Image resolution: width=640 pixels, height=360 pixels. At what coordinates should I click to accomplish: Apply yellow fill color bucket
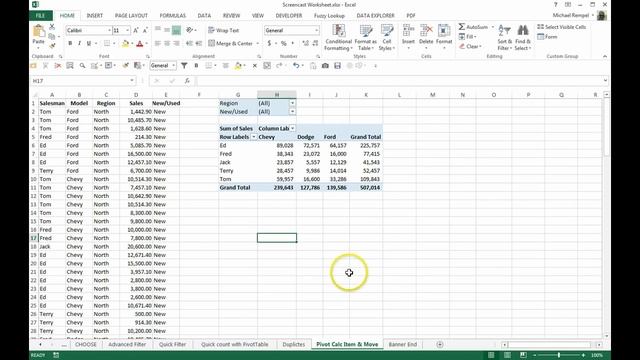click(x=125, y=43)
